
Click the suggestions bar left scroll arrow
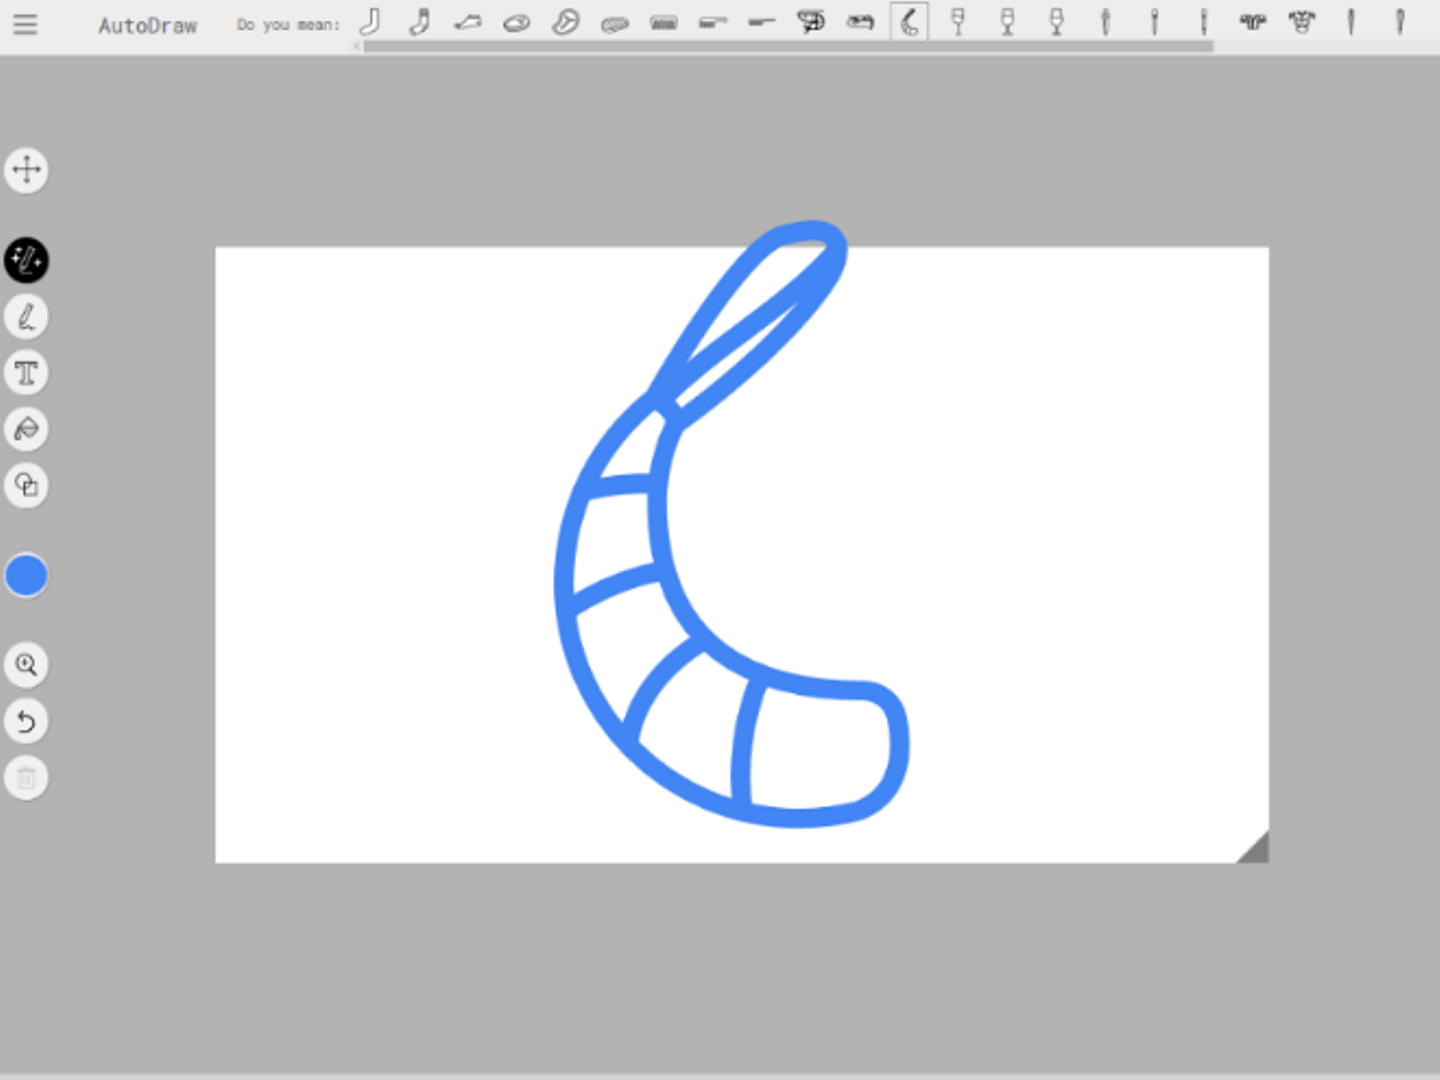pos(357,46)
